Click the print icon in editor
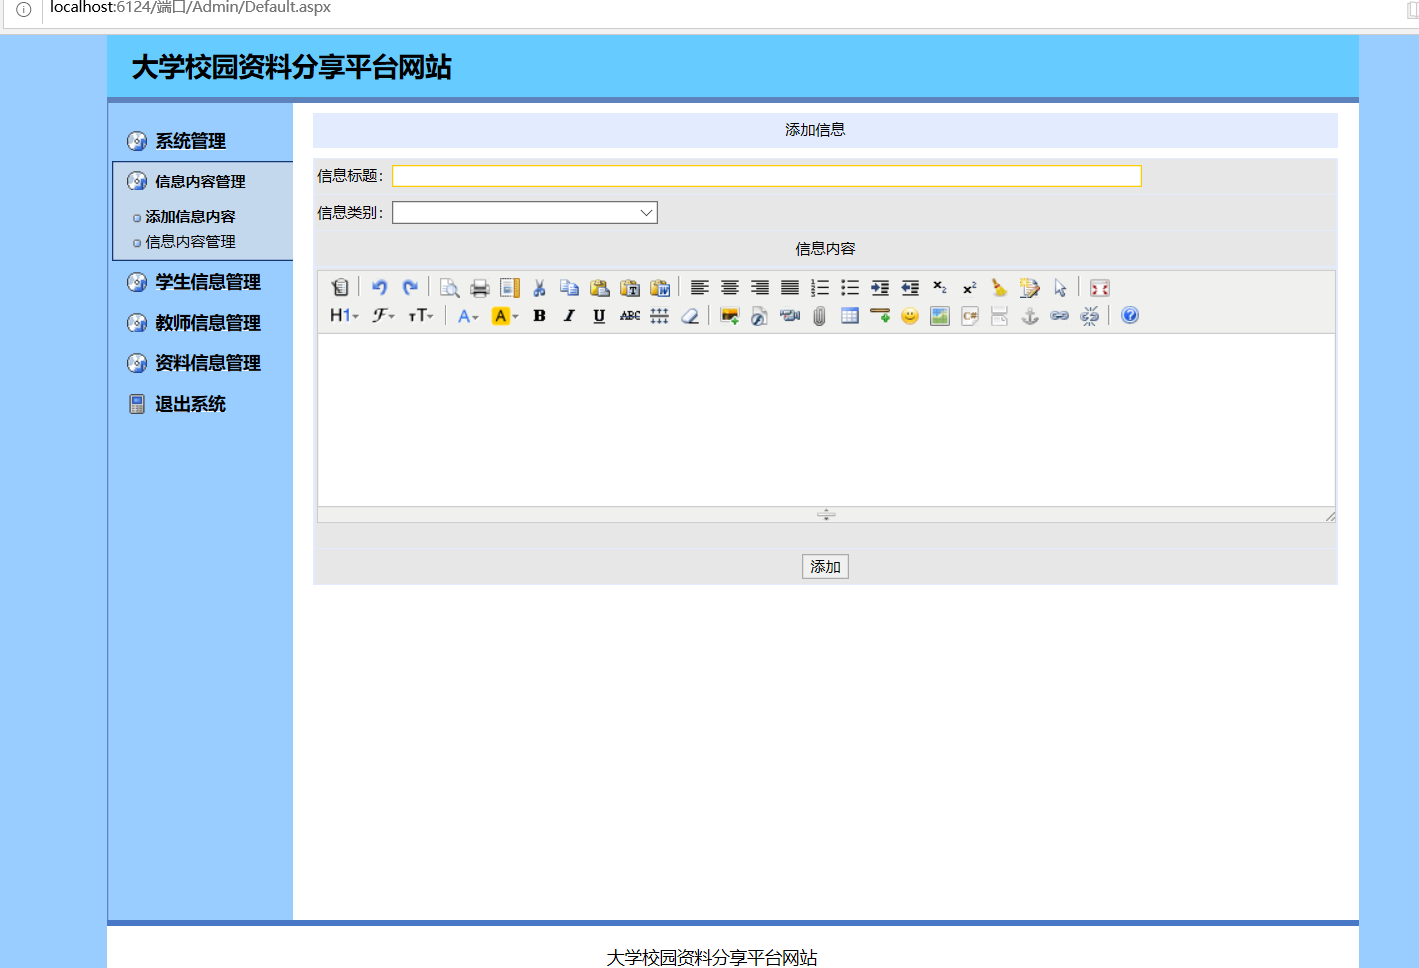 tap(480, 288)
